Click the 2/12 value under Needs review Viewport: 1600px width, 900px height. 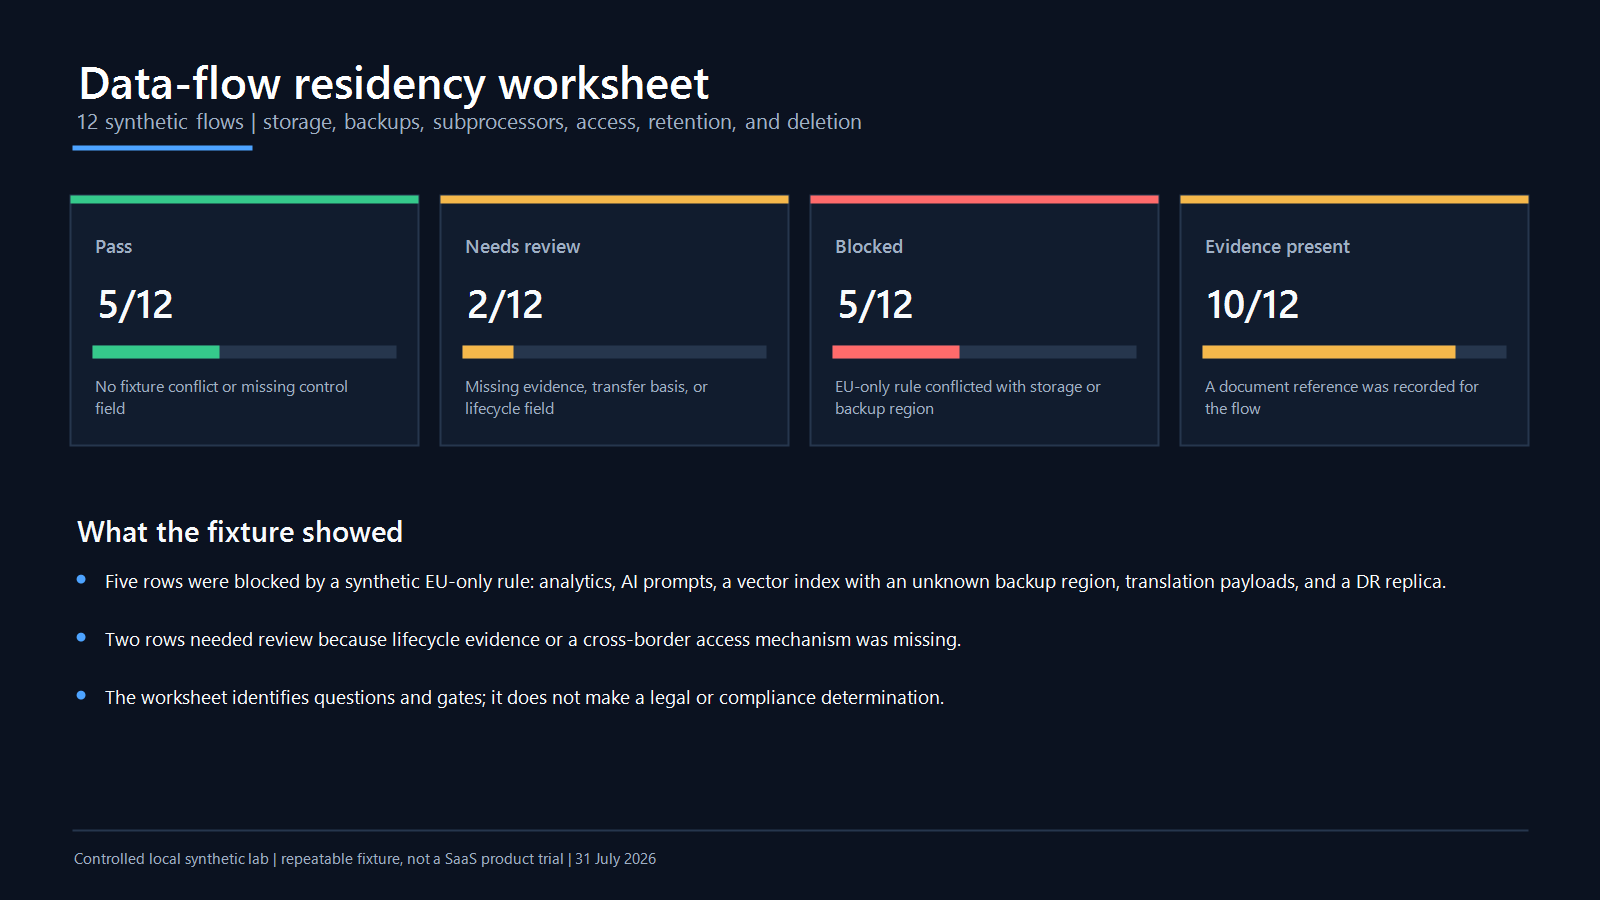pos(505,305)
